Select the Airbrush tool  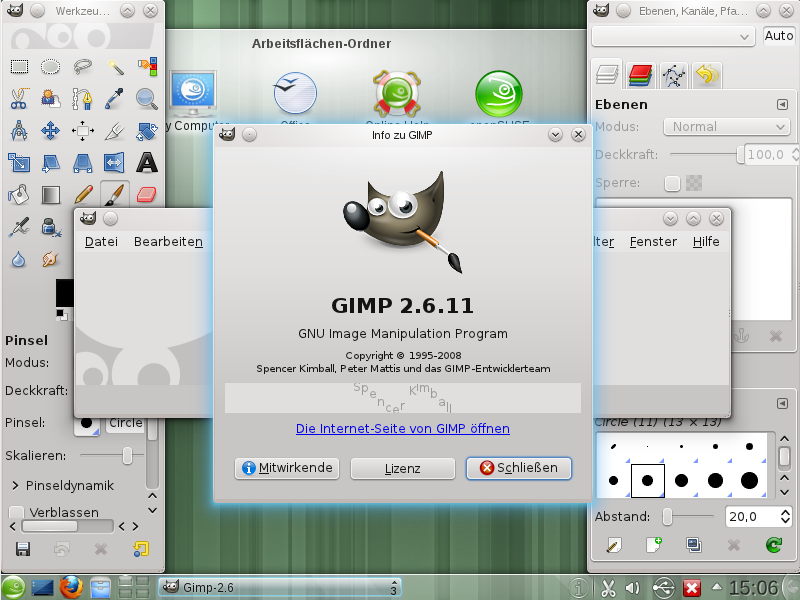19,227
